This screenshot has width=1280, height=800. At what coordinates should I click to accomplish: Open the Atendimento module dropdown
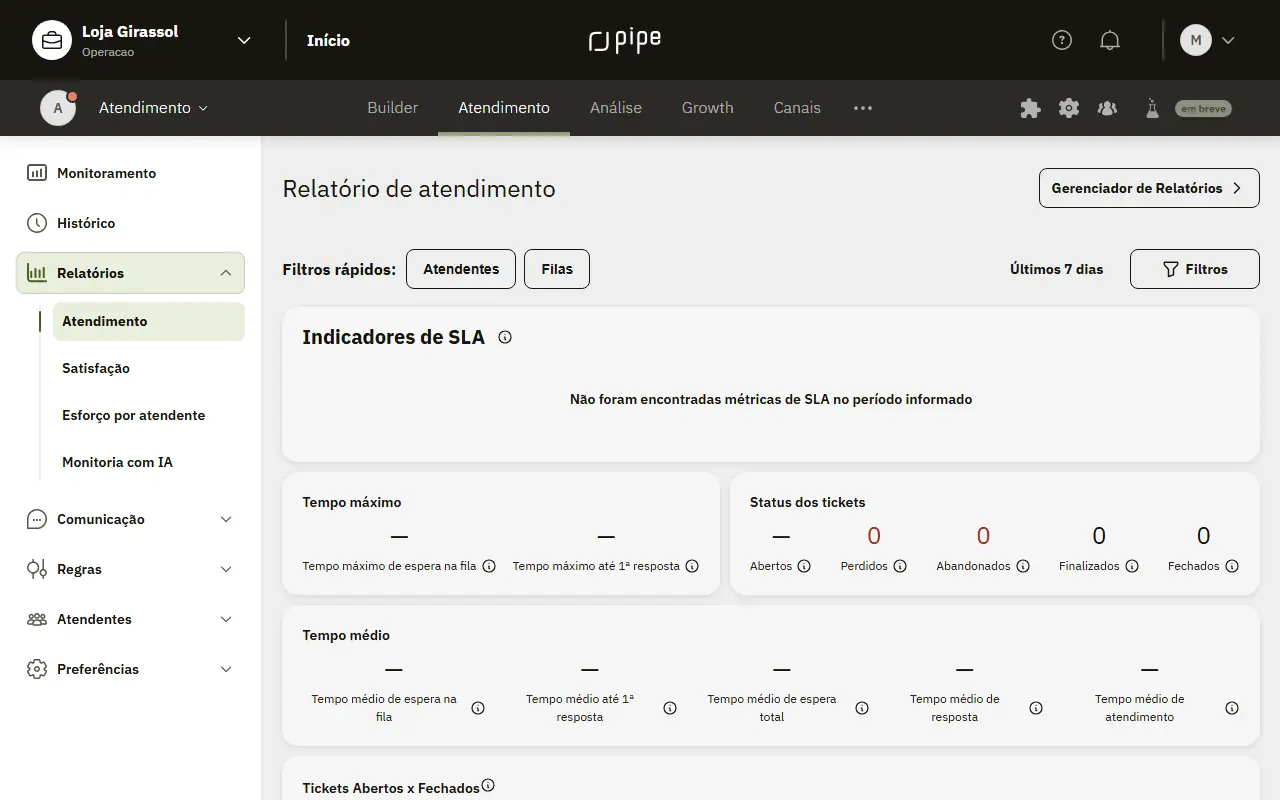(153, 108)
